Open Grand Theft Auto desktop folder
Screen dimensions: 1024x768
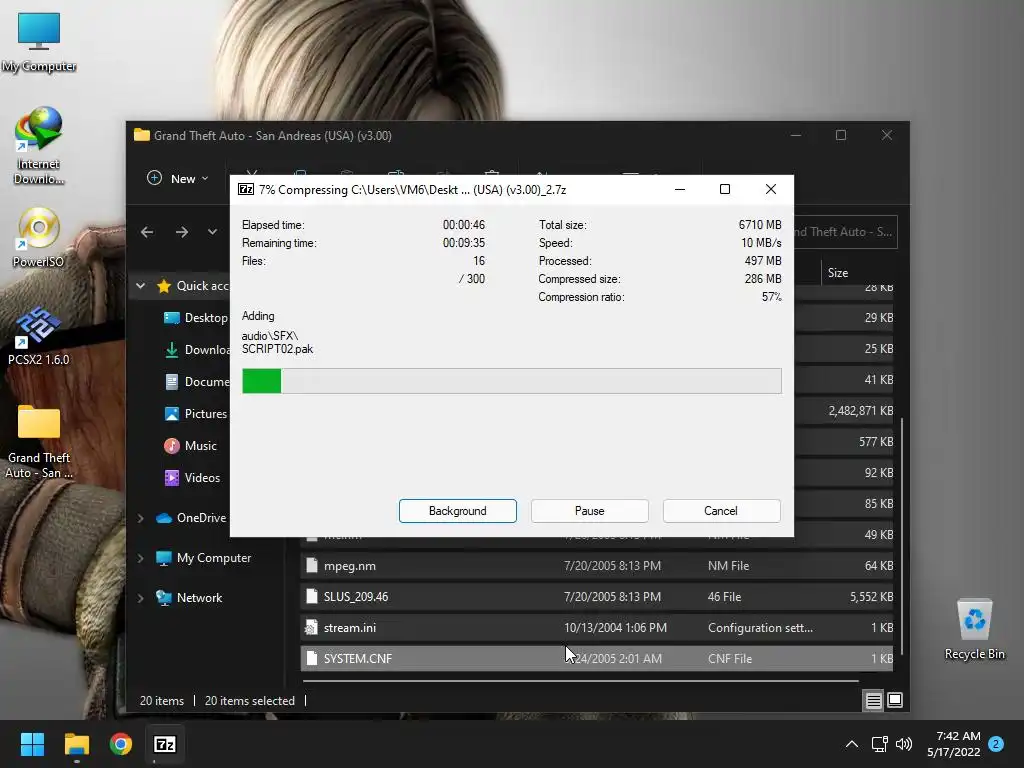tap(39, 441)
